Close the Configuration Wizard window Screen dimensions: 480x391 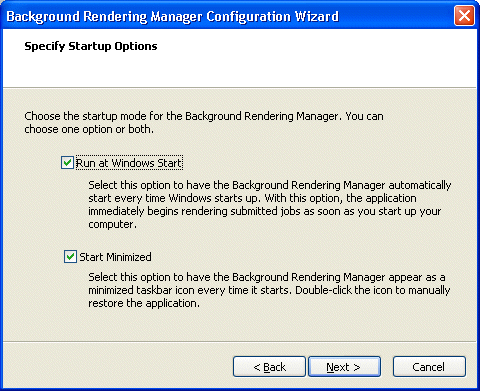pos(464,15)
